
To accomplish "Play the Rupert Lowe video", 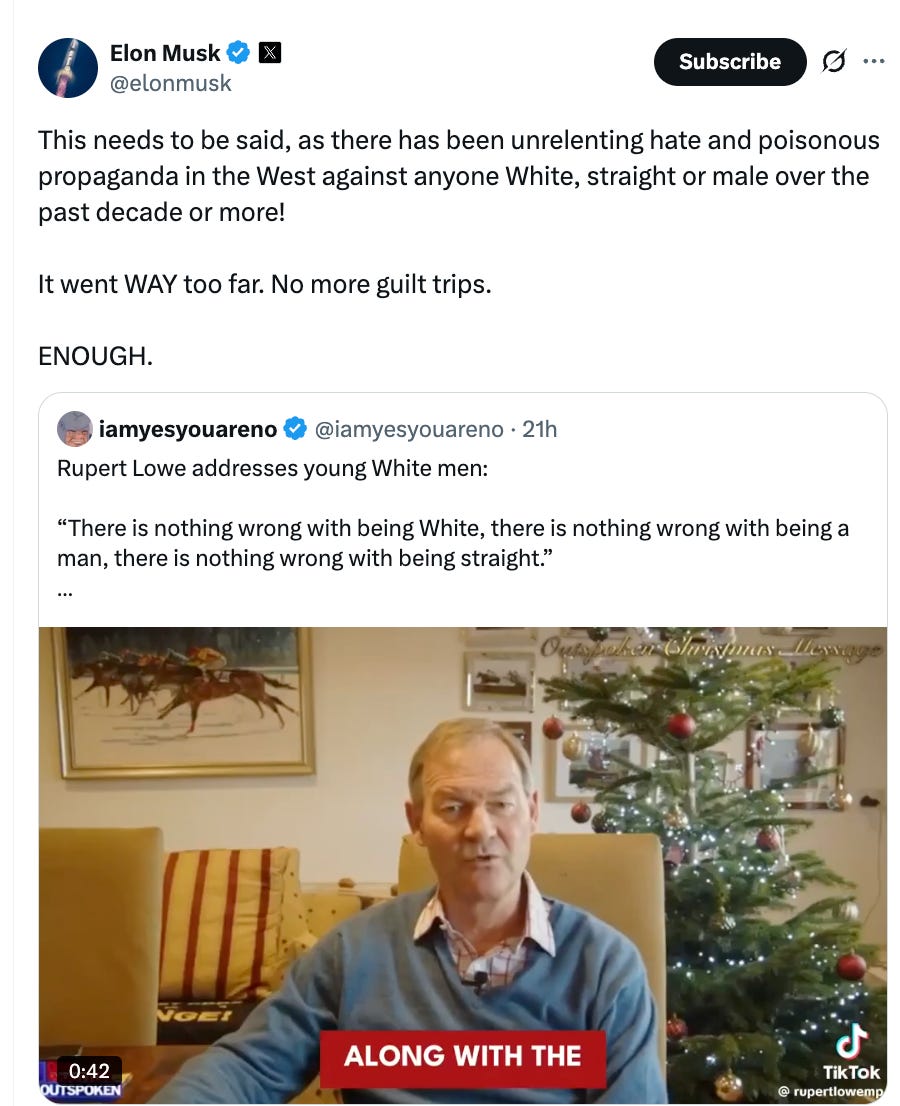I will coord(463,863).
